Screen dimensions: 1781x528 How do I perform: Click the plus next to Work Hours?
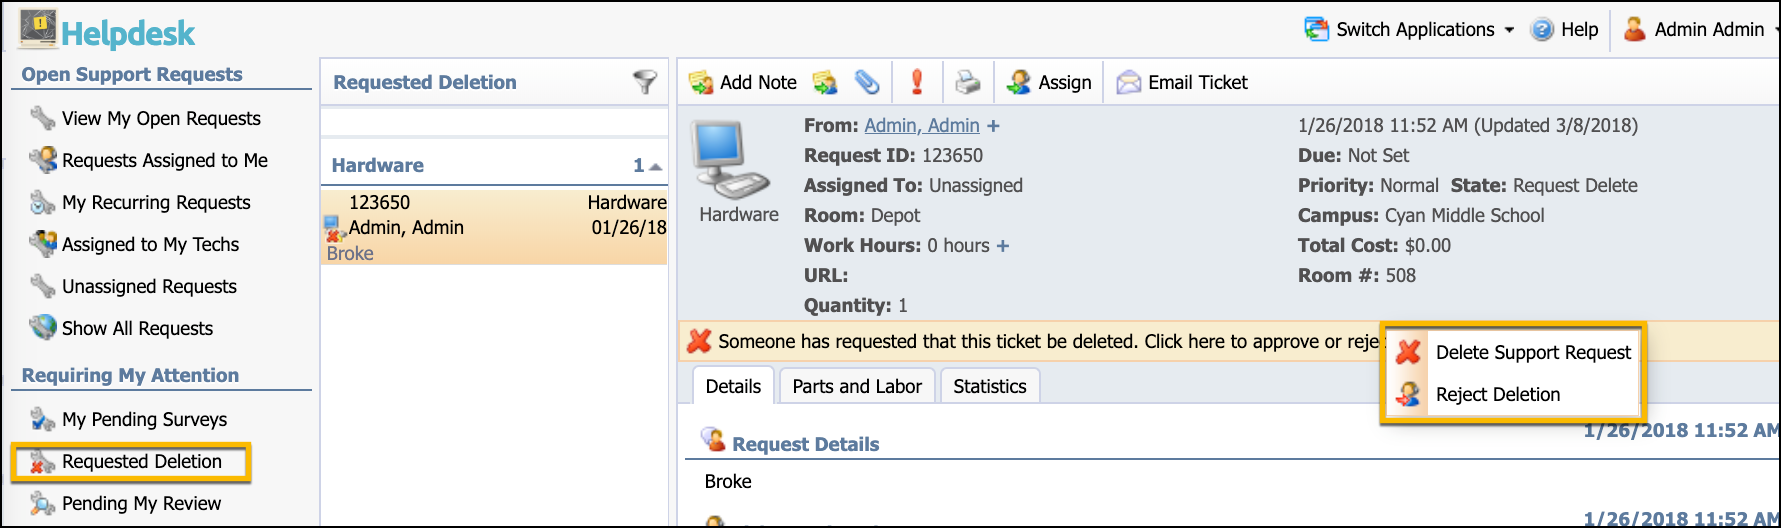[x=1003, y=245]
